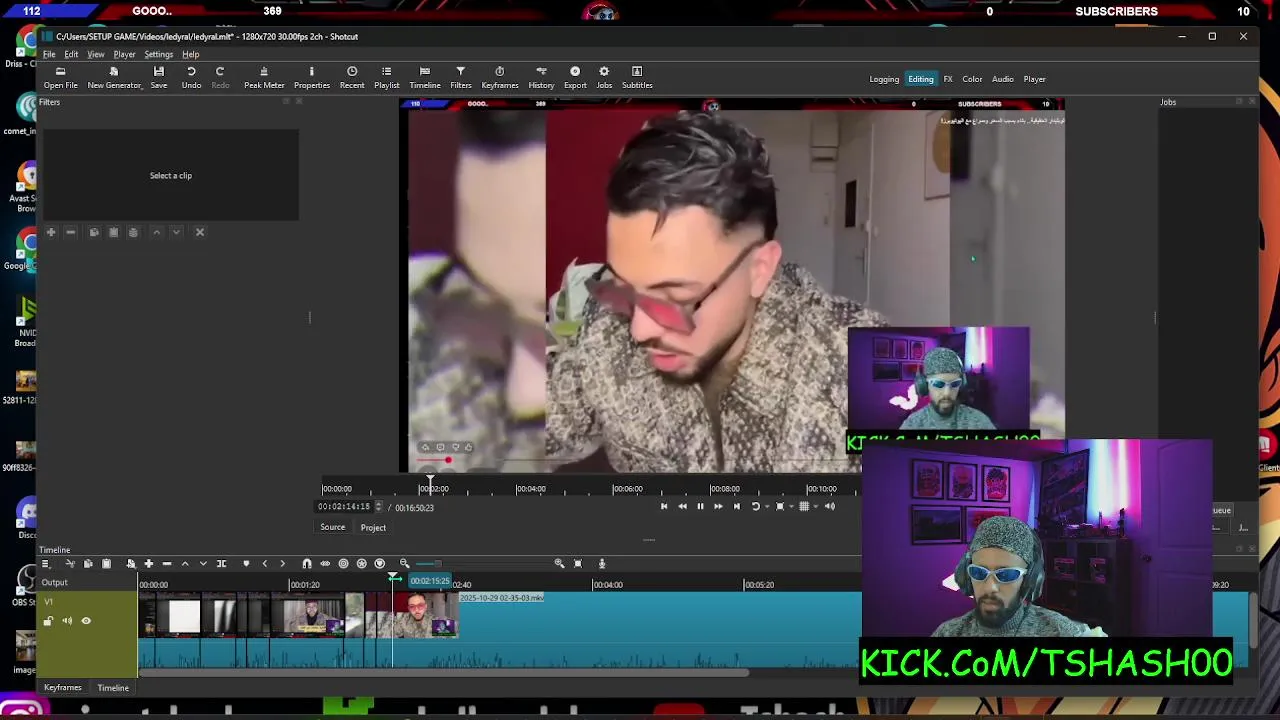Viewport: 1280px width, 720px height.
Task: Open the Export panel
Action: (575, 77)
